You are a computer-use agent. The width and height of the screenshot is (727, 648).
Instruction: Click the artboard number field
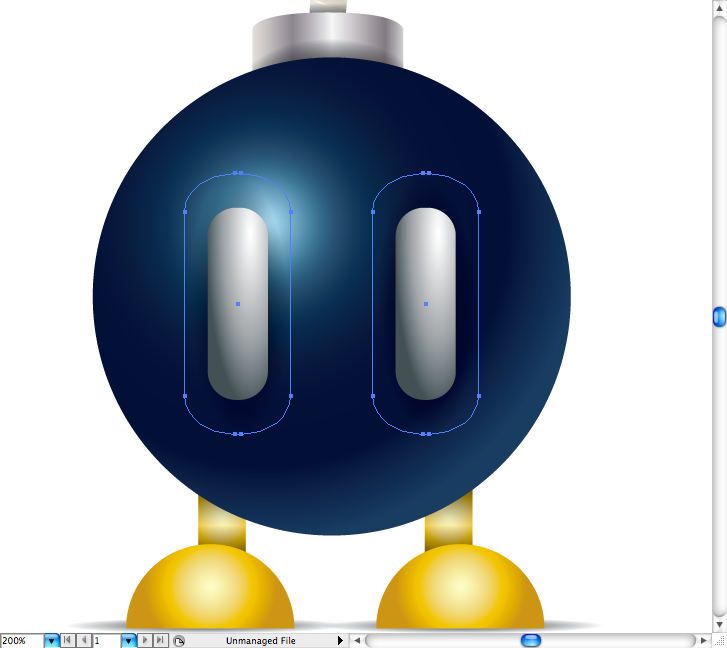click(105, 640)
